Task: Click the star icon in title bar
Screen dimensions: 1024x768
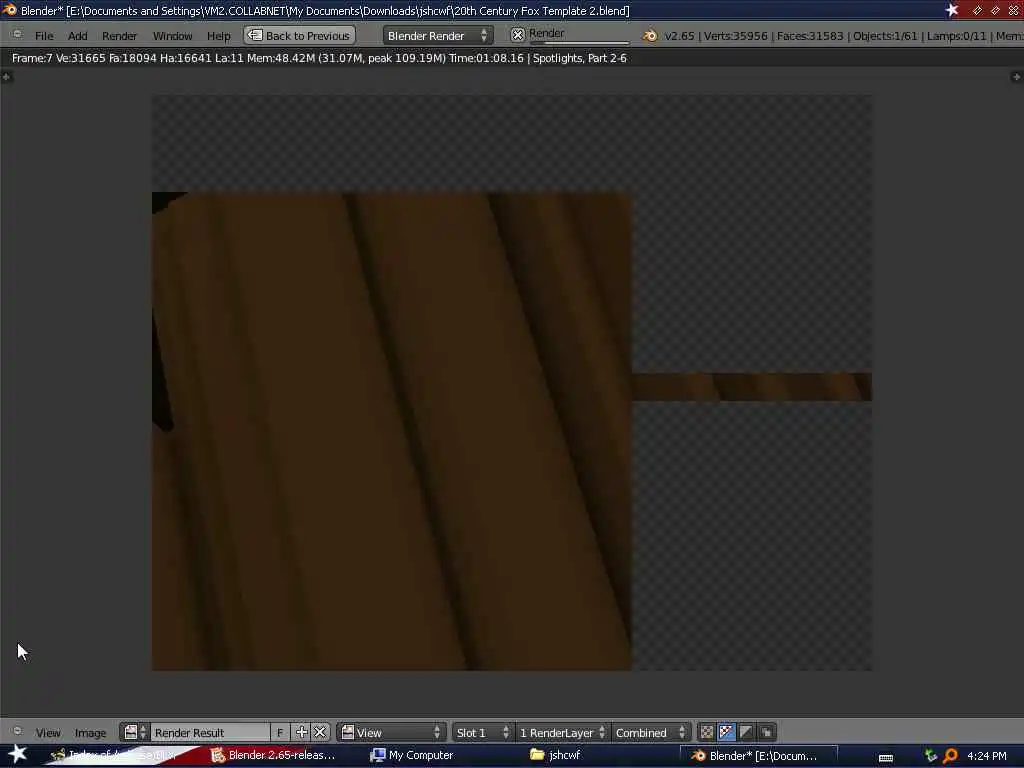Action: click(952, 10)
